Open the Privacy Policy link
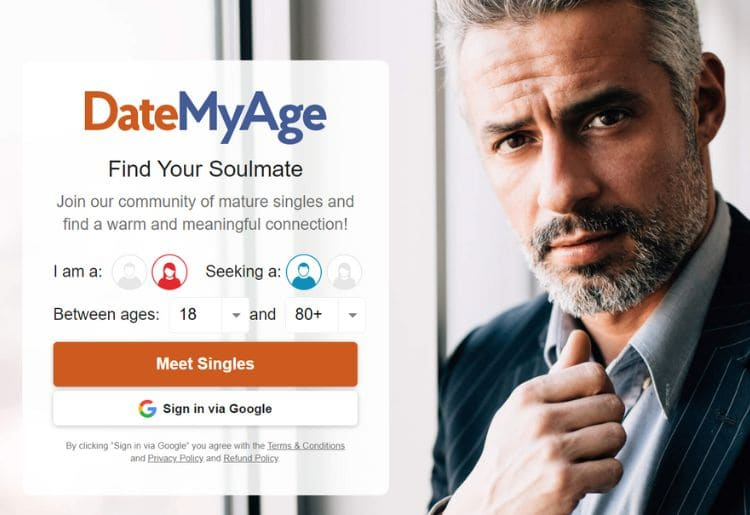 click(175, 458)
